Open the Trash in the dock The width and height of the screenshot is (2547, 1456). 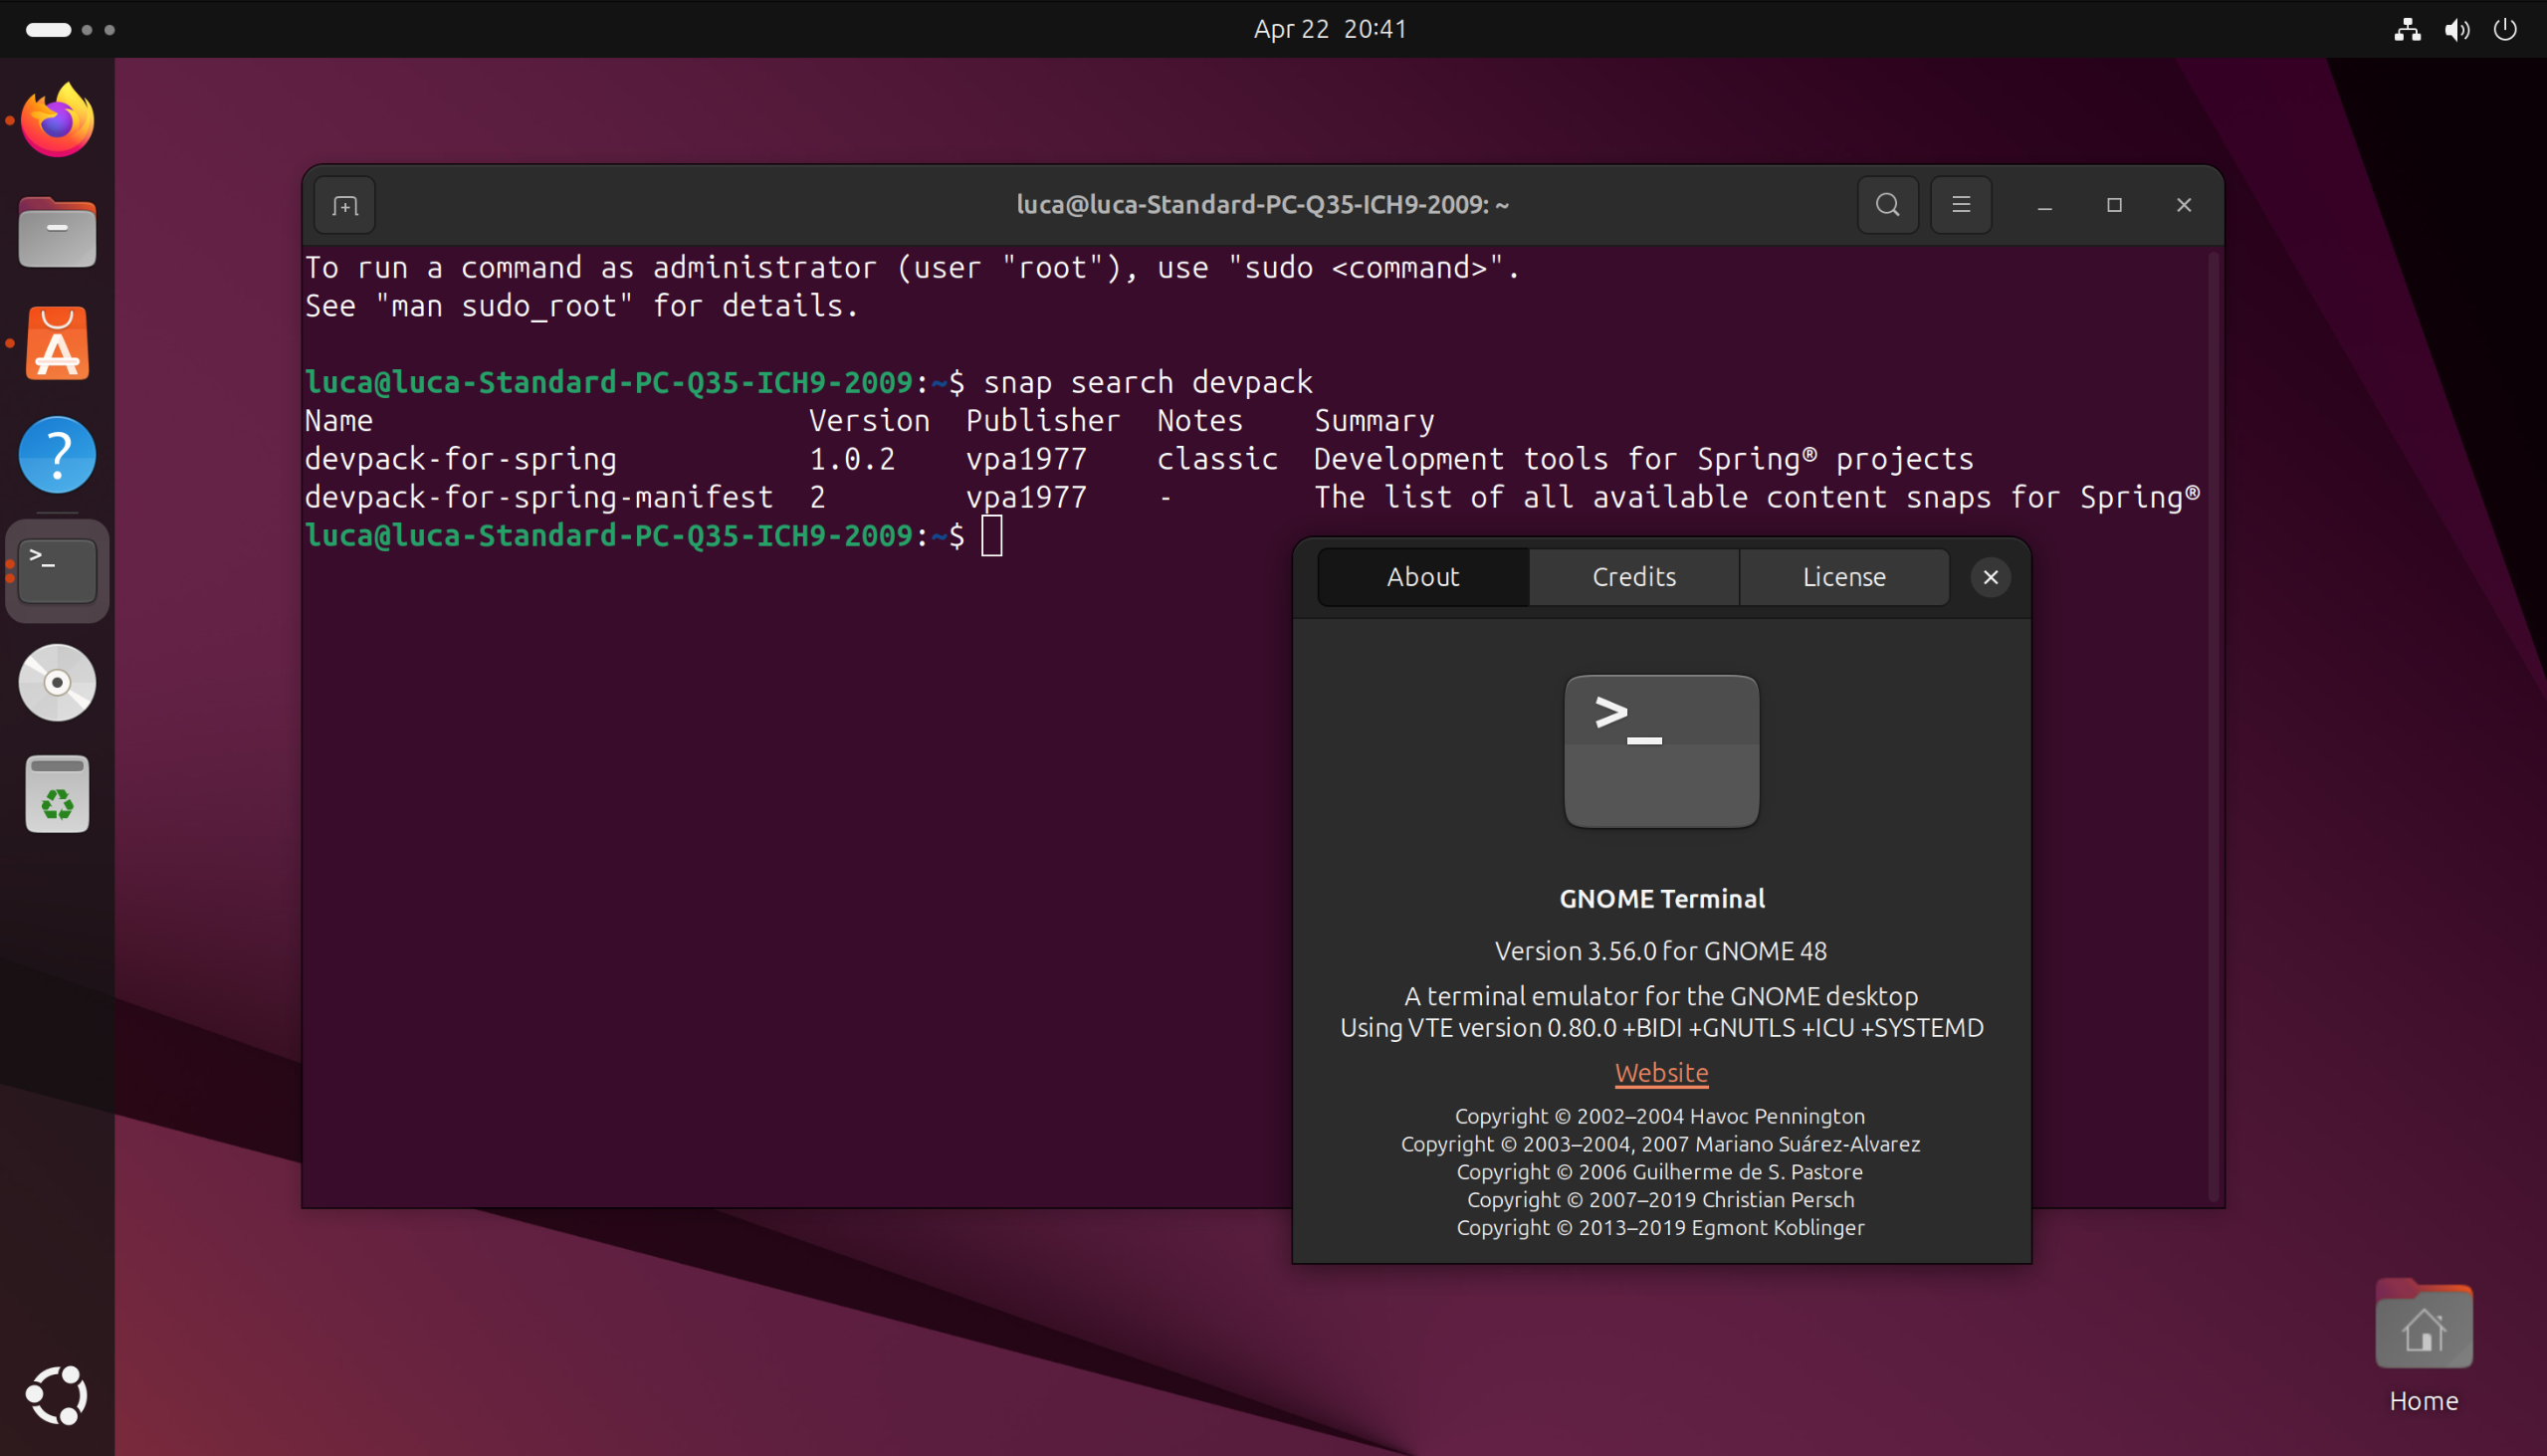[57, 794]
